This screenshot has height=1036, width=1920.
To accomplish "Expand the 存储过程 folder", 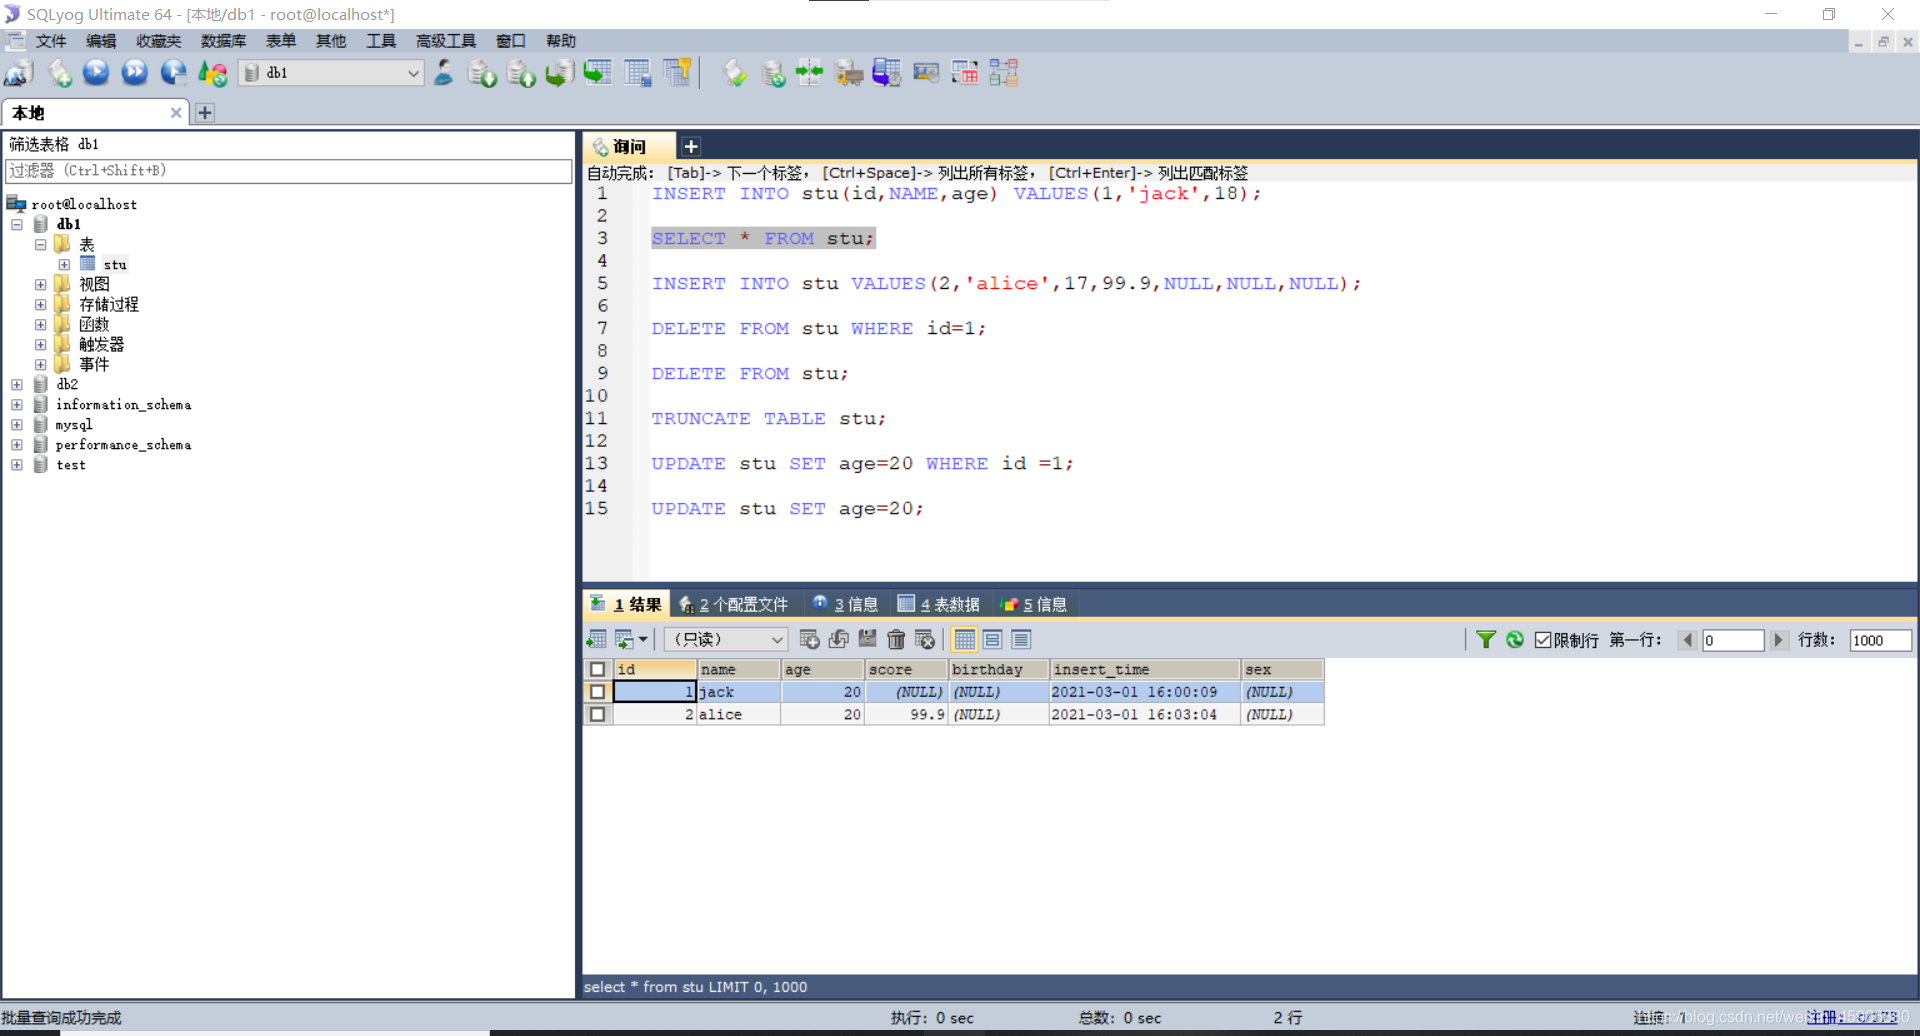I will pos(41,305).
